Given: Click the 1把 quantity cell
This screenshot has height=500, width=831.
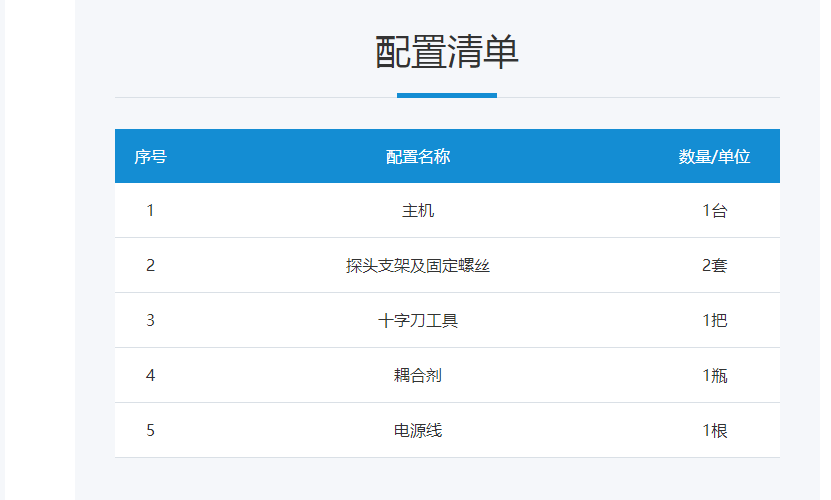Looking at the screenshot, I should (x=714, y=320).
